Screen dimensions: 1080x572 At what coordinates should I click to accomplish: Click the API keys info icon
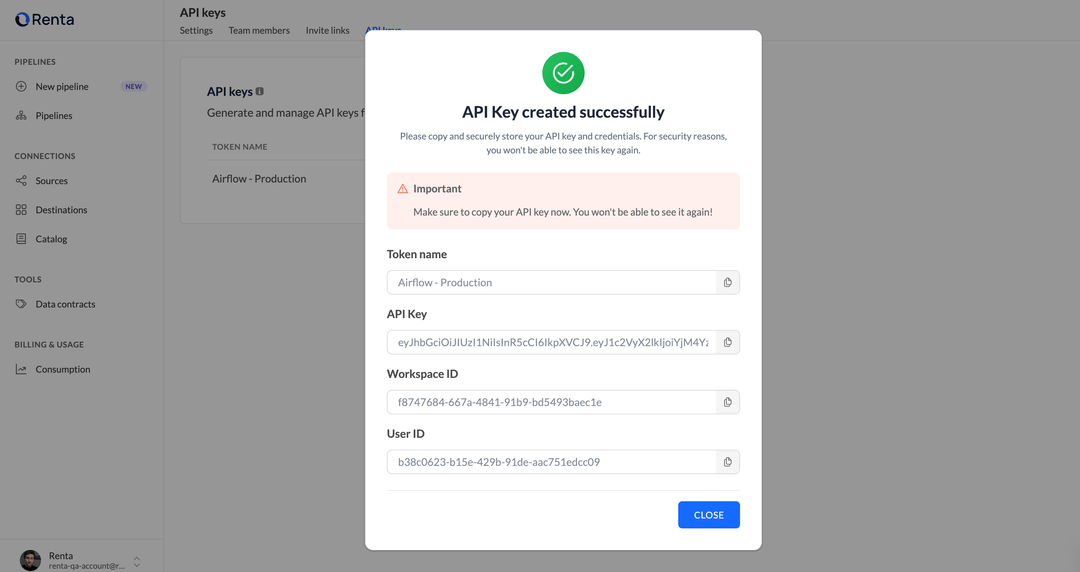[x=260, y=91]
